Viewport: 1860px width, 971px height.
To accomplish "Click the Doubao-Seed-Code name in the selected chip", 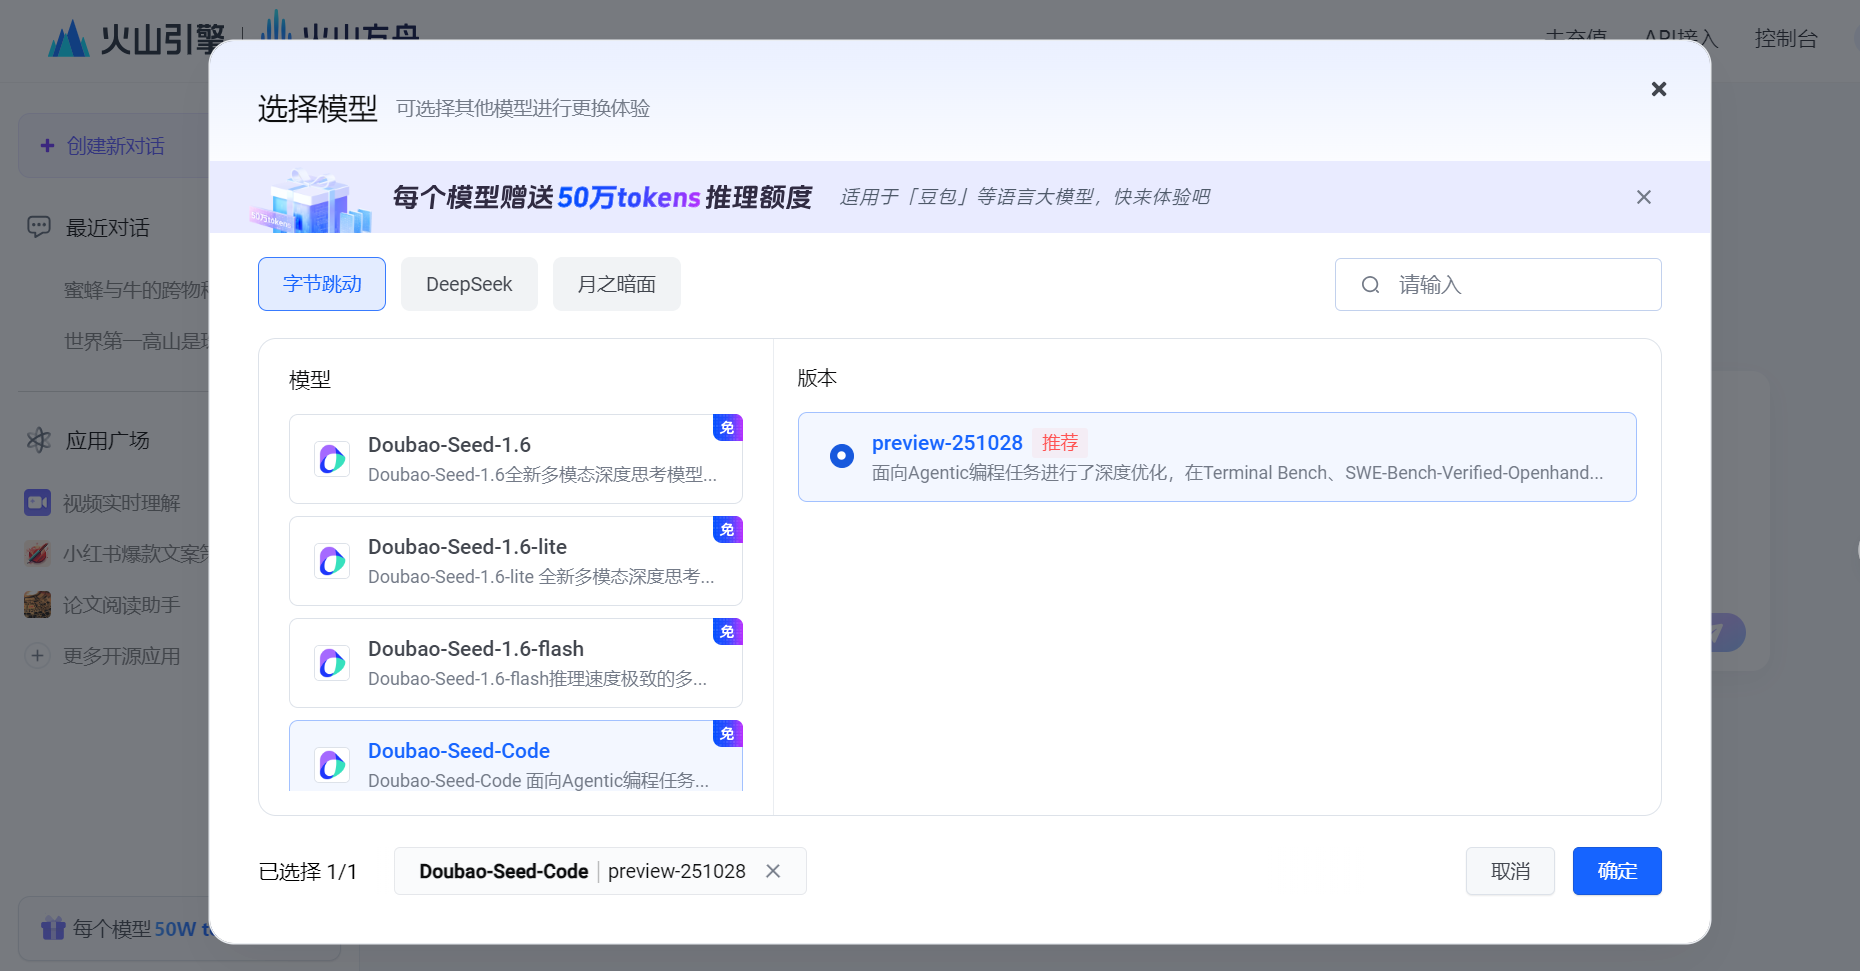I will [x=504, y=871].
